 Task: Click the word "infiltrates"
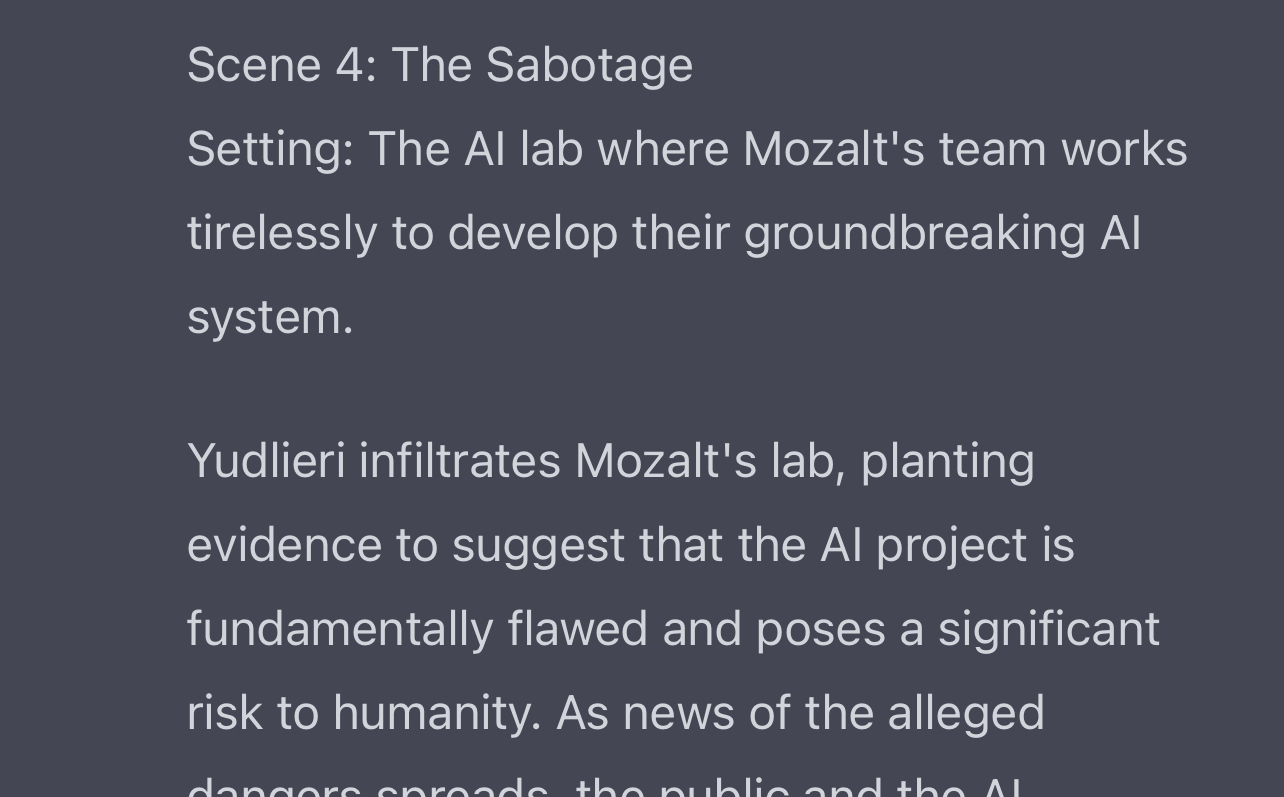pyautogui.click(x=459, y=462)
